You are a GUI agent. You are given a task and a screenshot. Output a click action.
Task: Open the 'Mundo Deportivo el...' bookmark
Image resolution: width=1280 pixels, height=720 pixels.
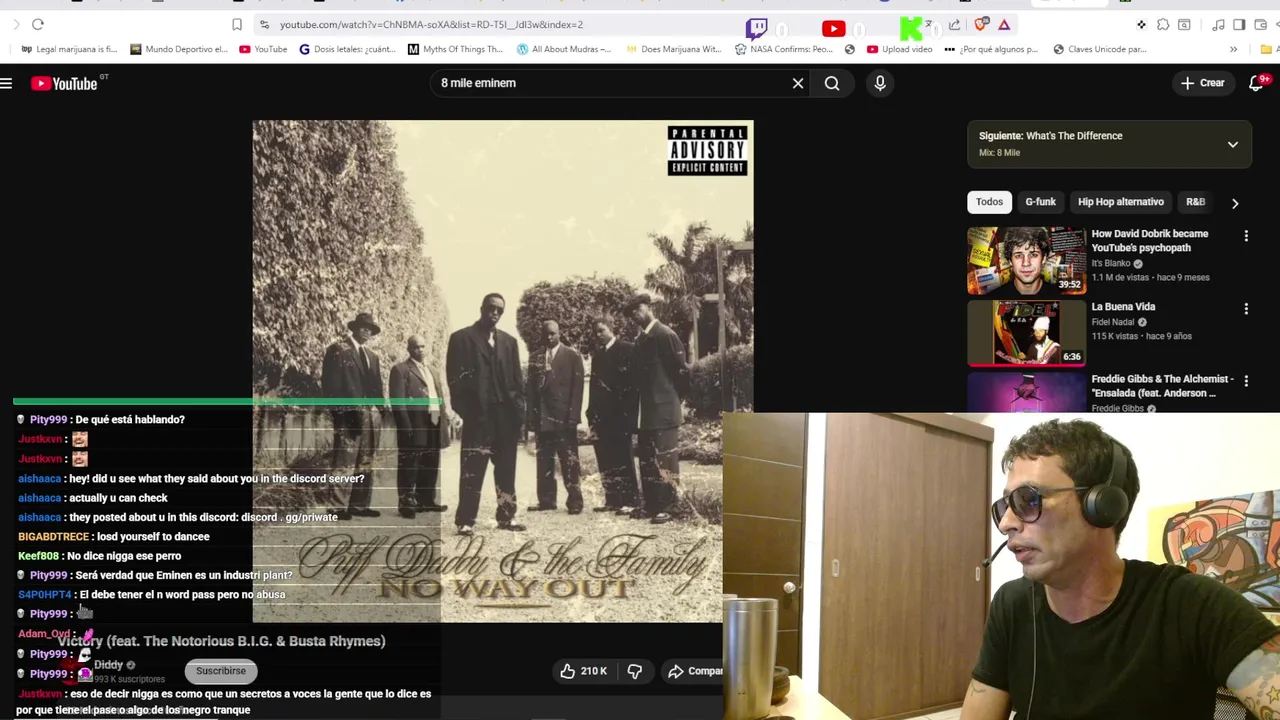coord(179,49)
